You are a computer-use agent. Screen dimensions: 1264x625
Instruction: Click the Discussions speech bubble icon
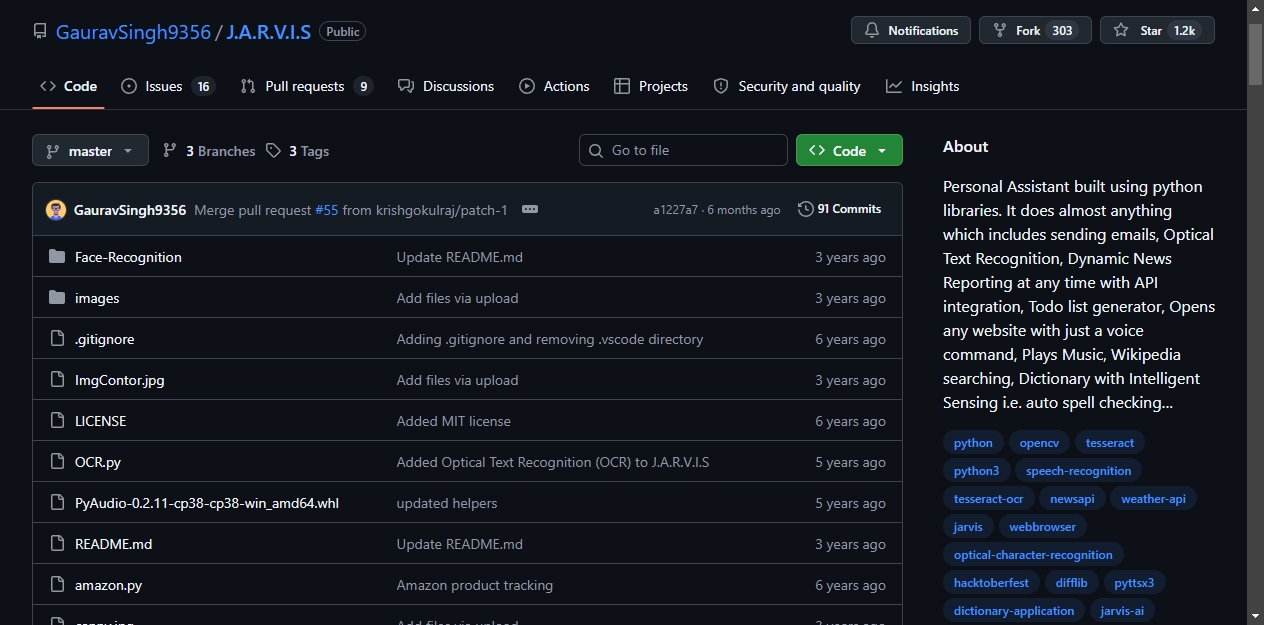coord(406,86)
